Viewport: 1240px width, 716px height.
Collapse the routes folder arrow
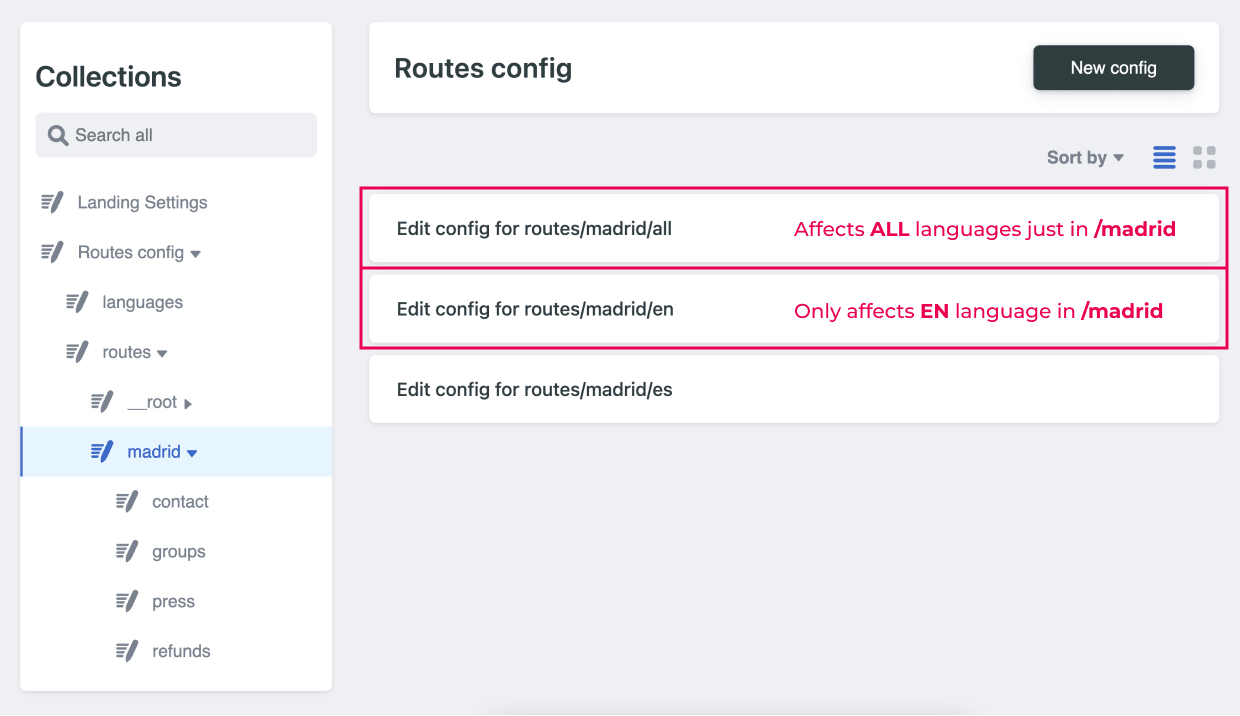tap(162, 353)
